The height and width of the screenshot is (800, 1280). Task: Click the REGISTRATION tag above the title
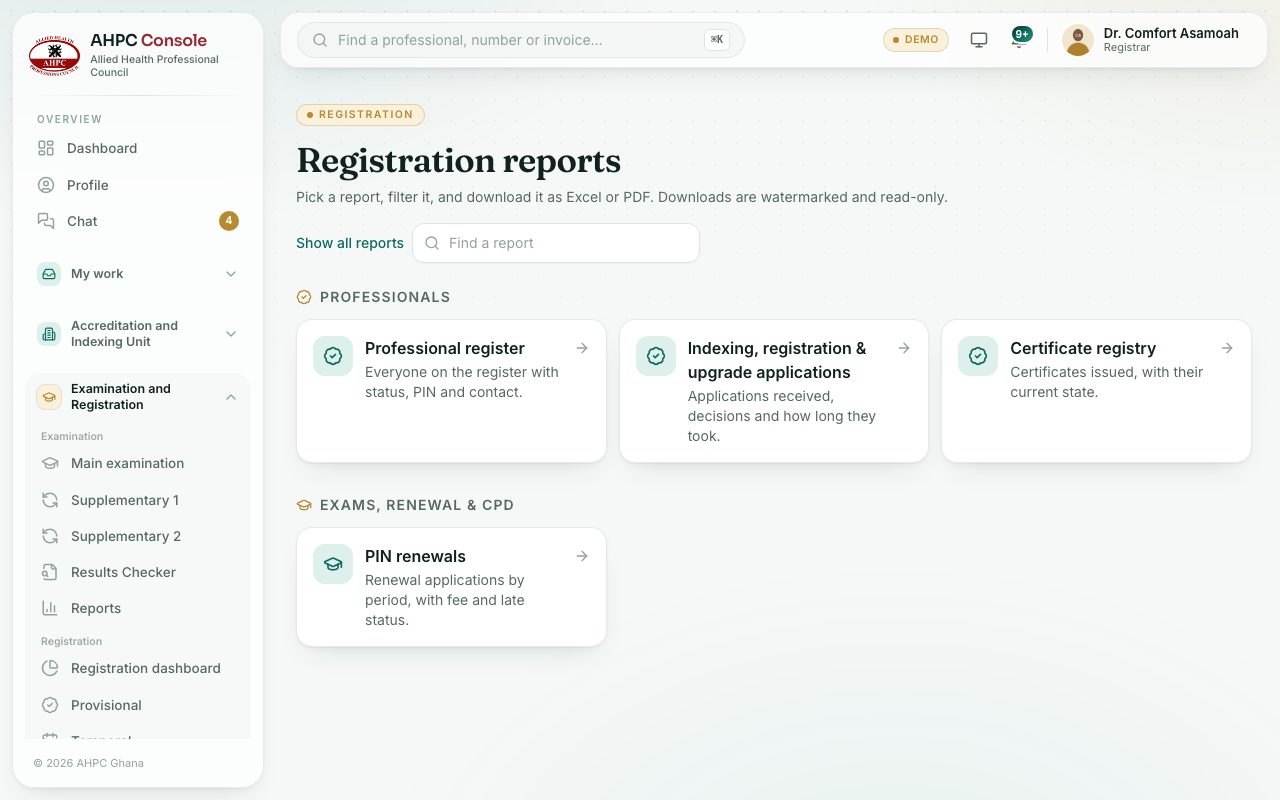pyautogui.click(x=360, y=115)
